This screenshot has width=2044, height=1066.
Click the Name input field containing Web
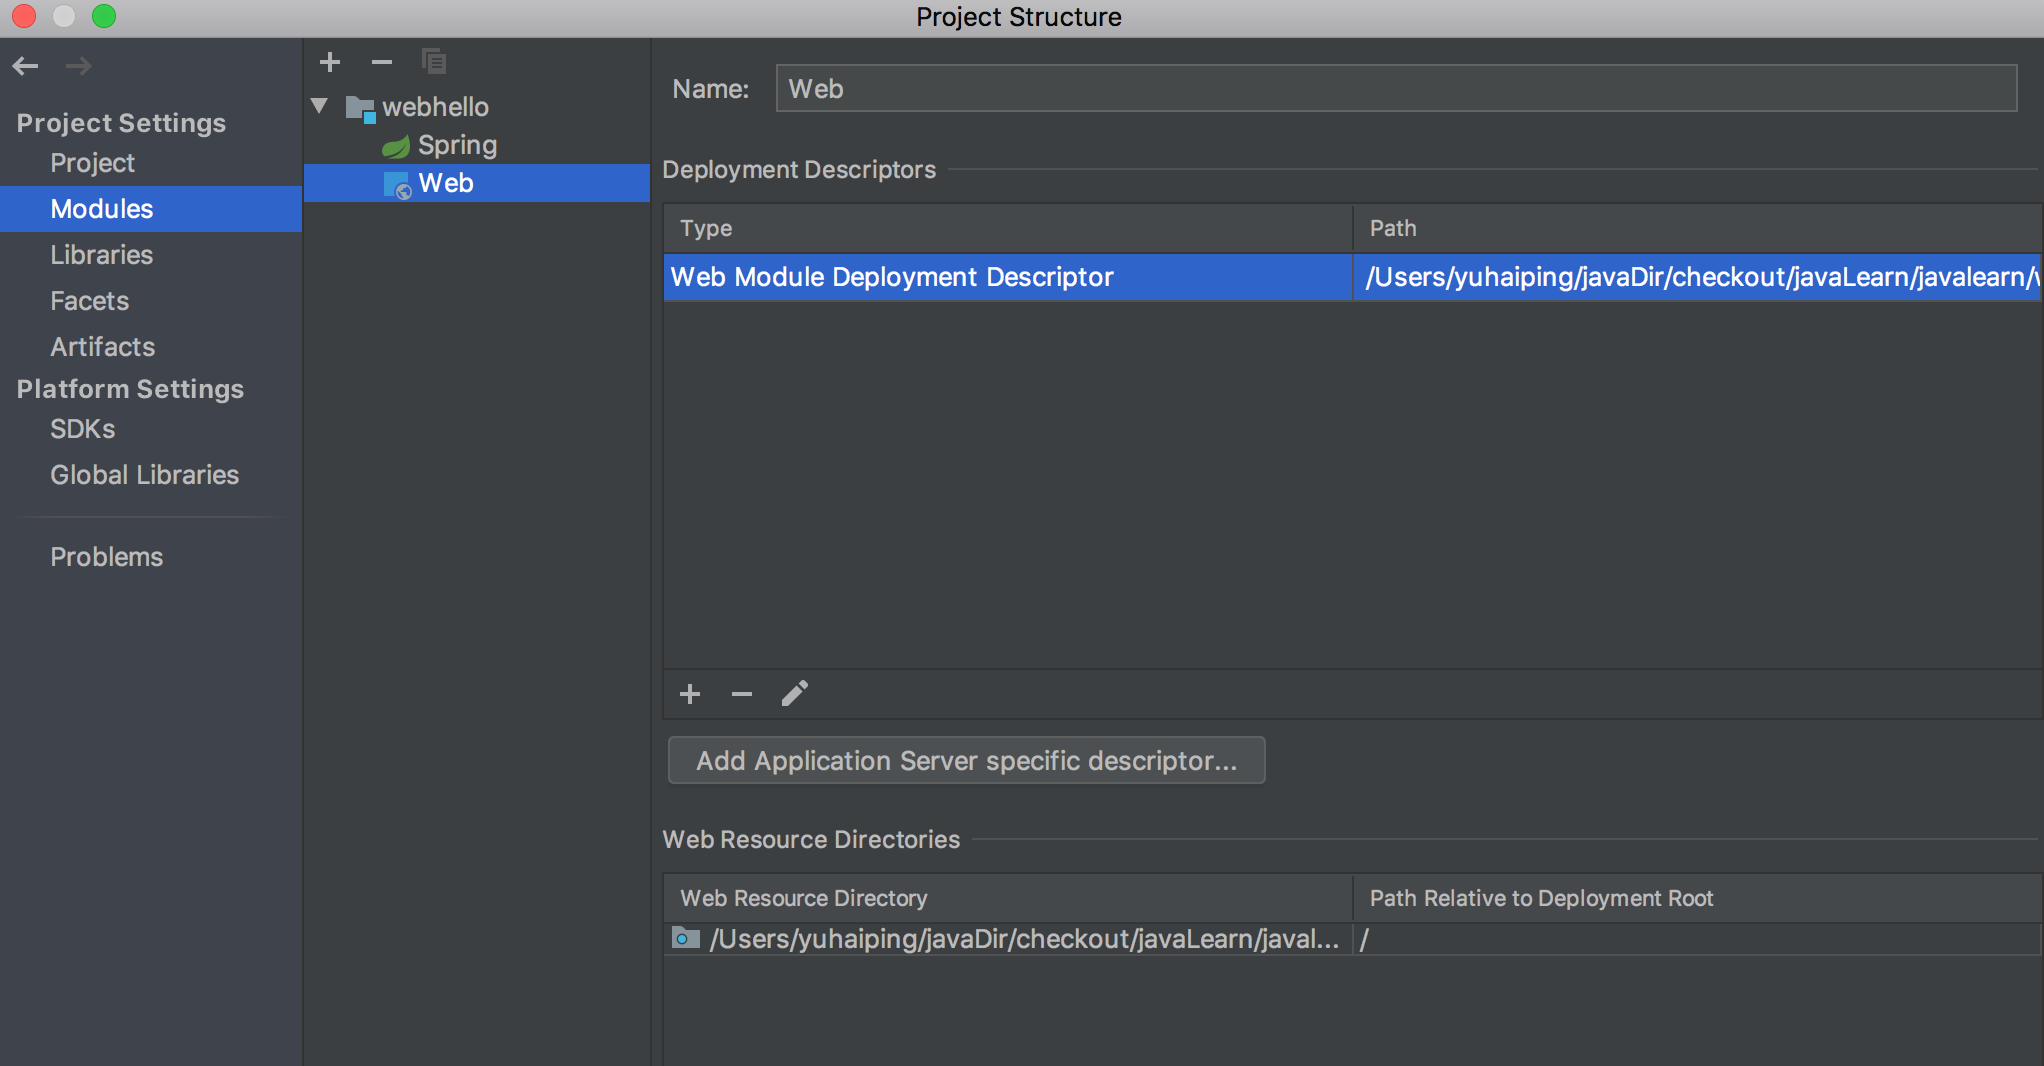[1396, 89]
